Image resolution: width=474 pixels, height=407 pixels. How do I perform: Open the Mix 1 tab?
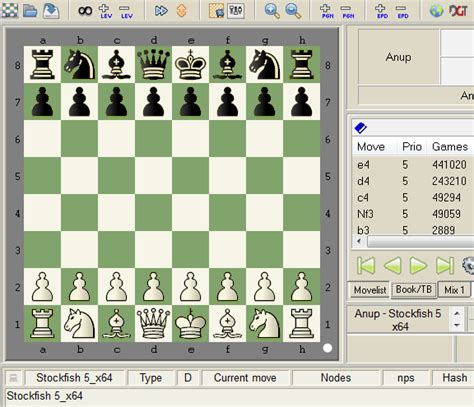point(454,290)
